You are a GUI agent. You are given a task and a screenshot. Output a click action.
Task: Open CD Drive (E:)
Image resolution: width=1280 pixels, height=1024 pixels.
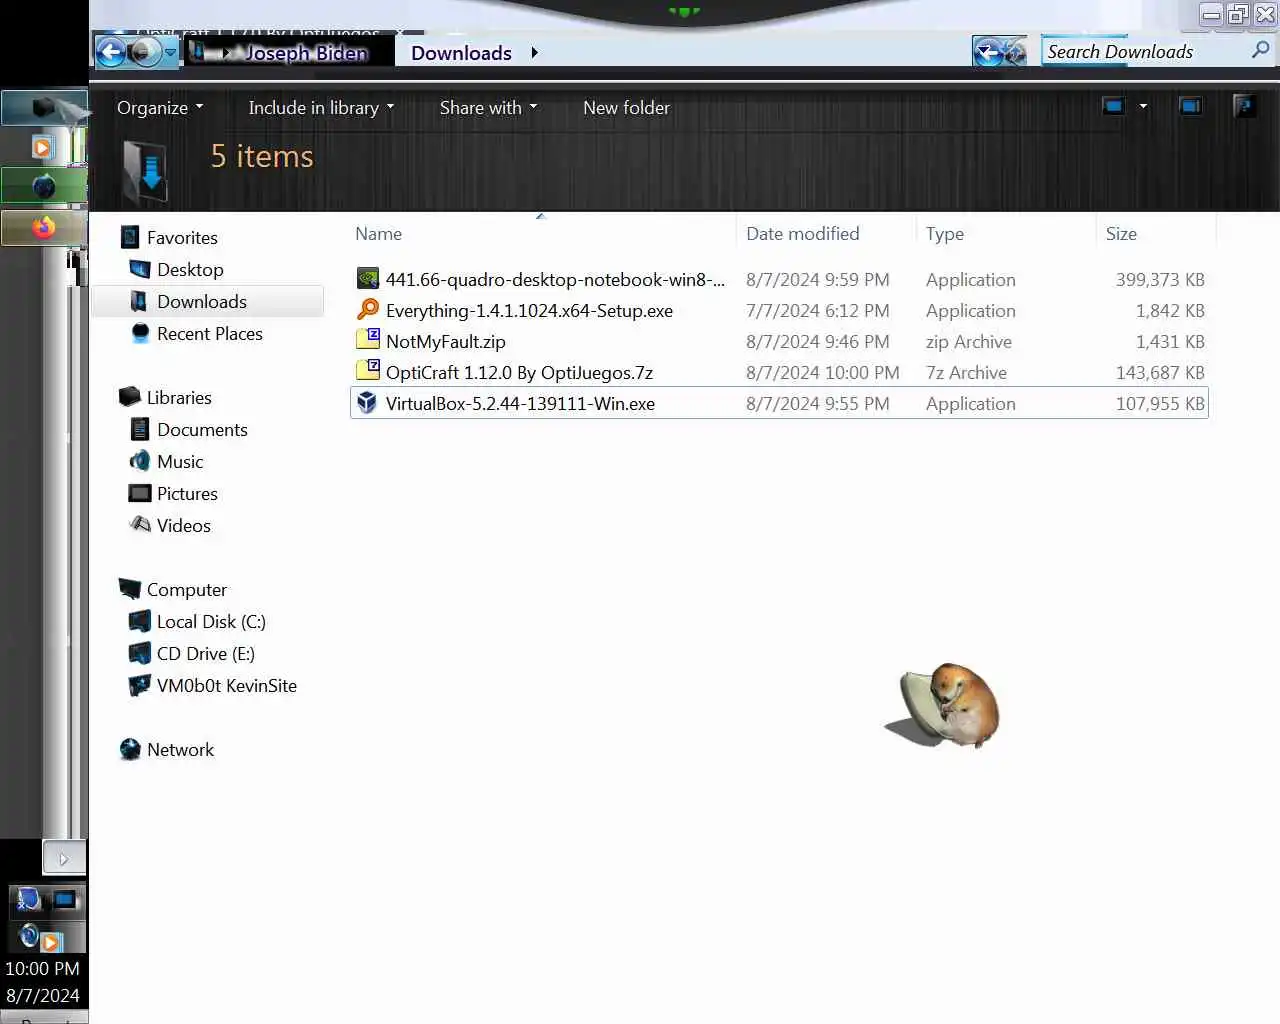(x=205, y=653)
